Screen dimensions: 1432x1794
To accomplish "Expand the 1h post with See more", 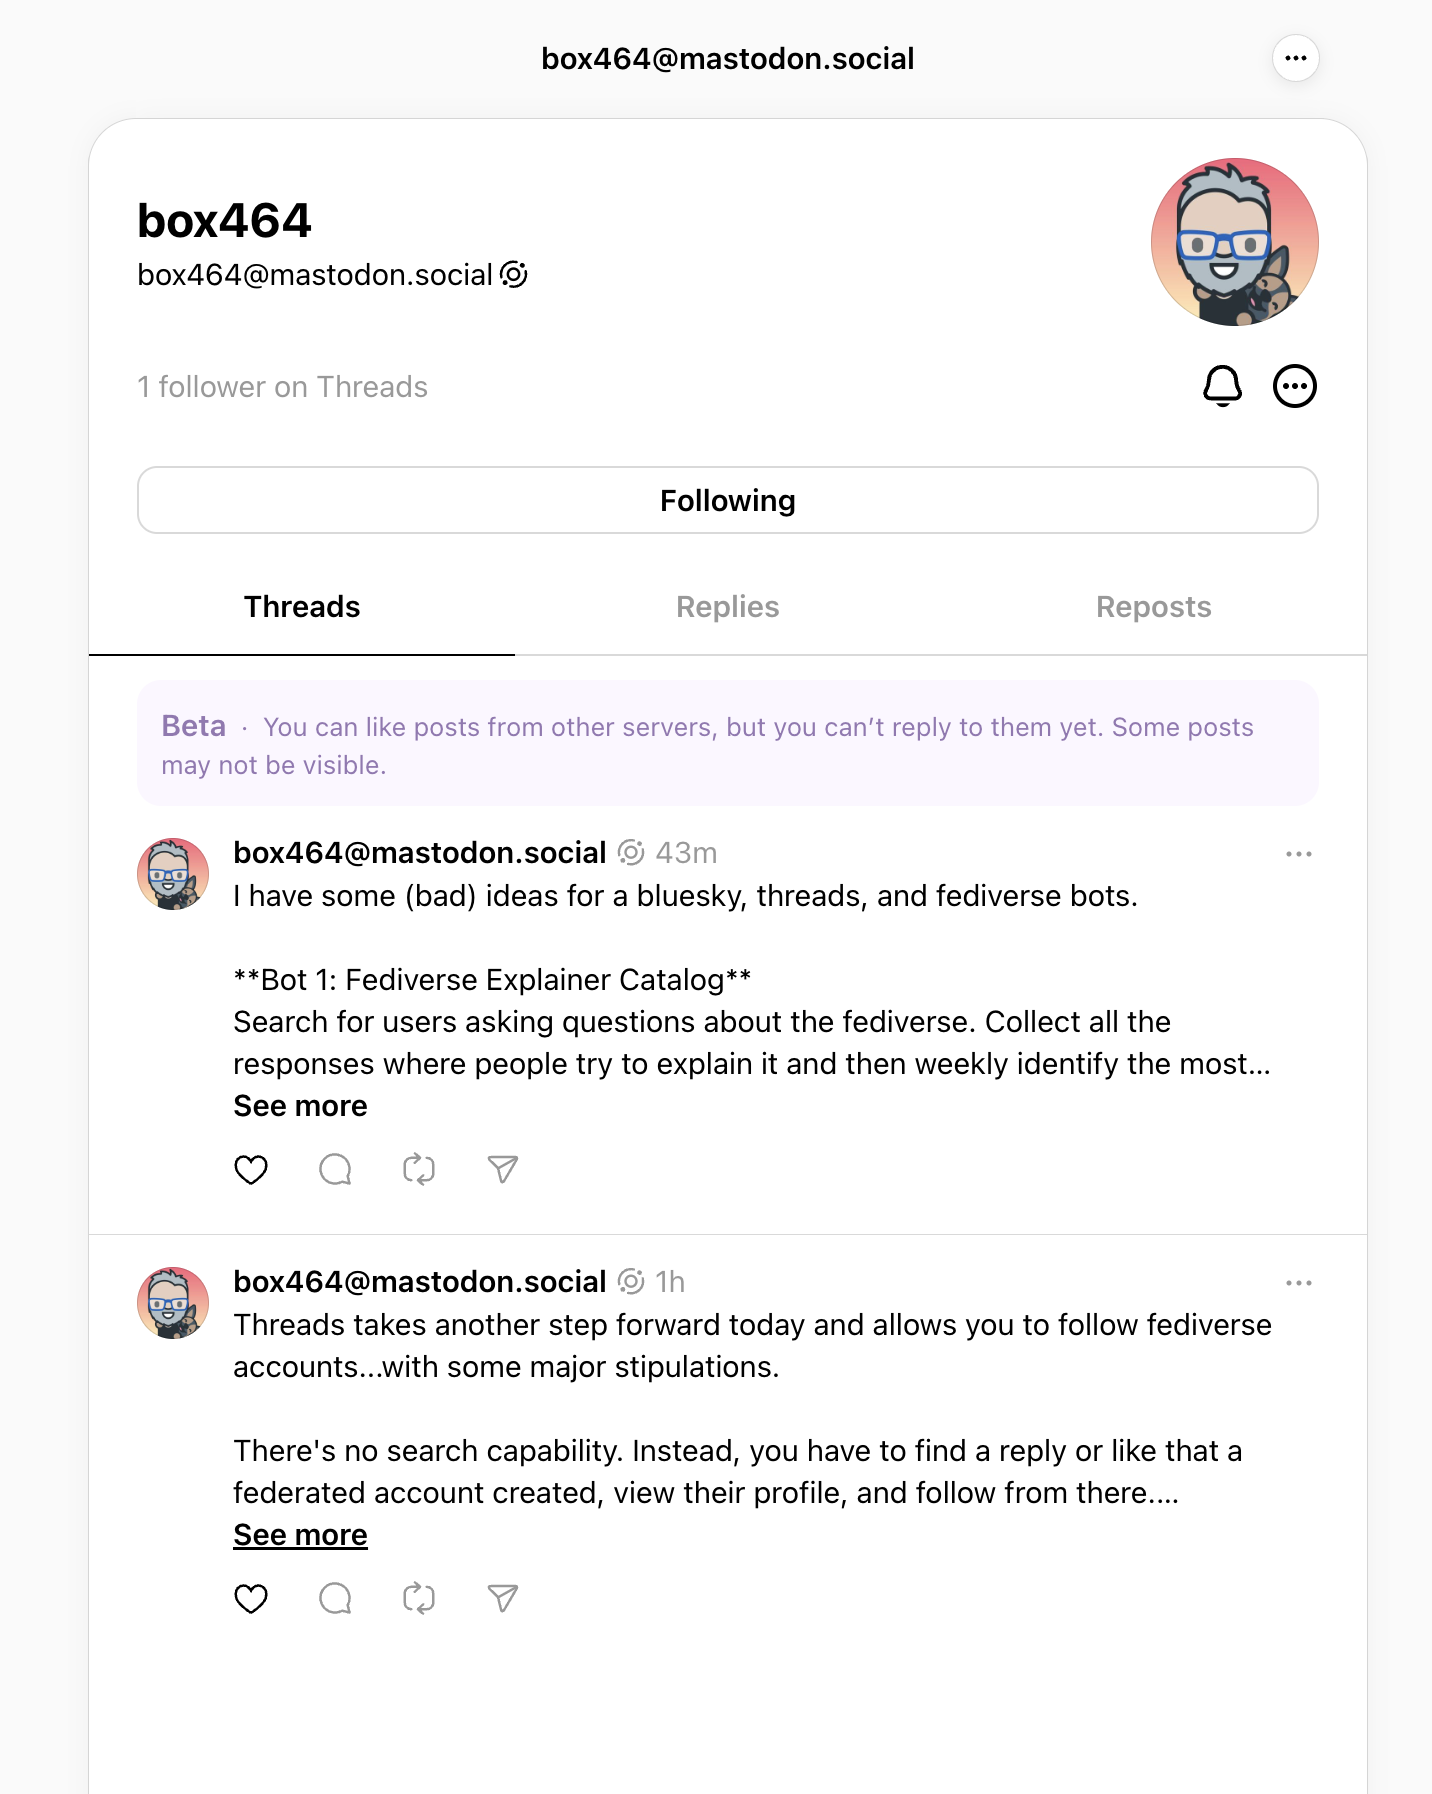I will [300, 1535].
